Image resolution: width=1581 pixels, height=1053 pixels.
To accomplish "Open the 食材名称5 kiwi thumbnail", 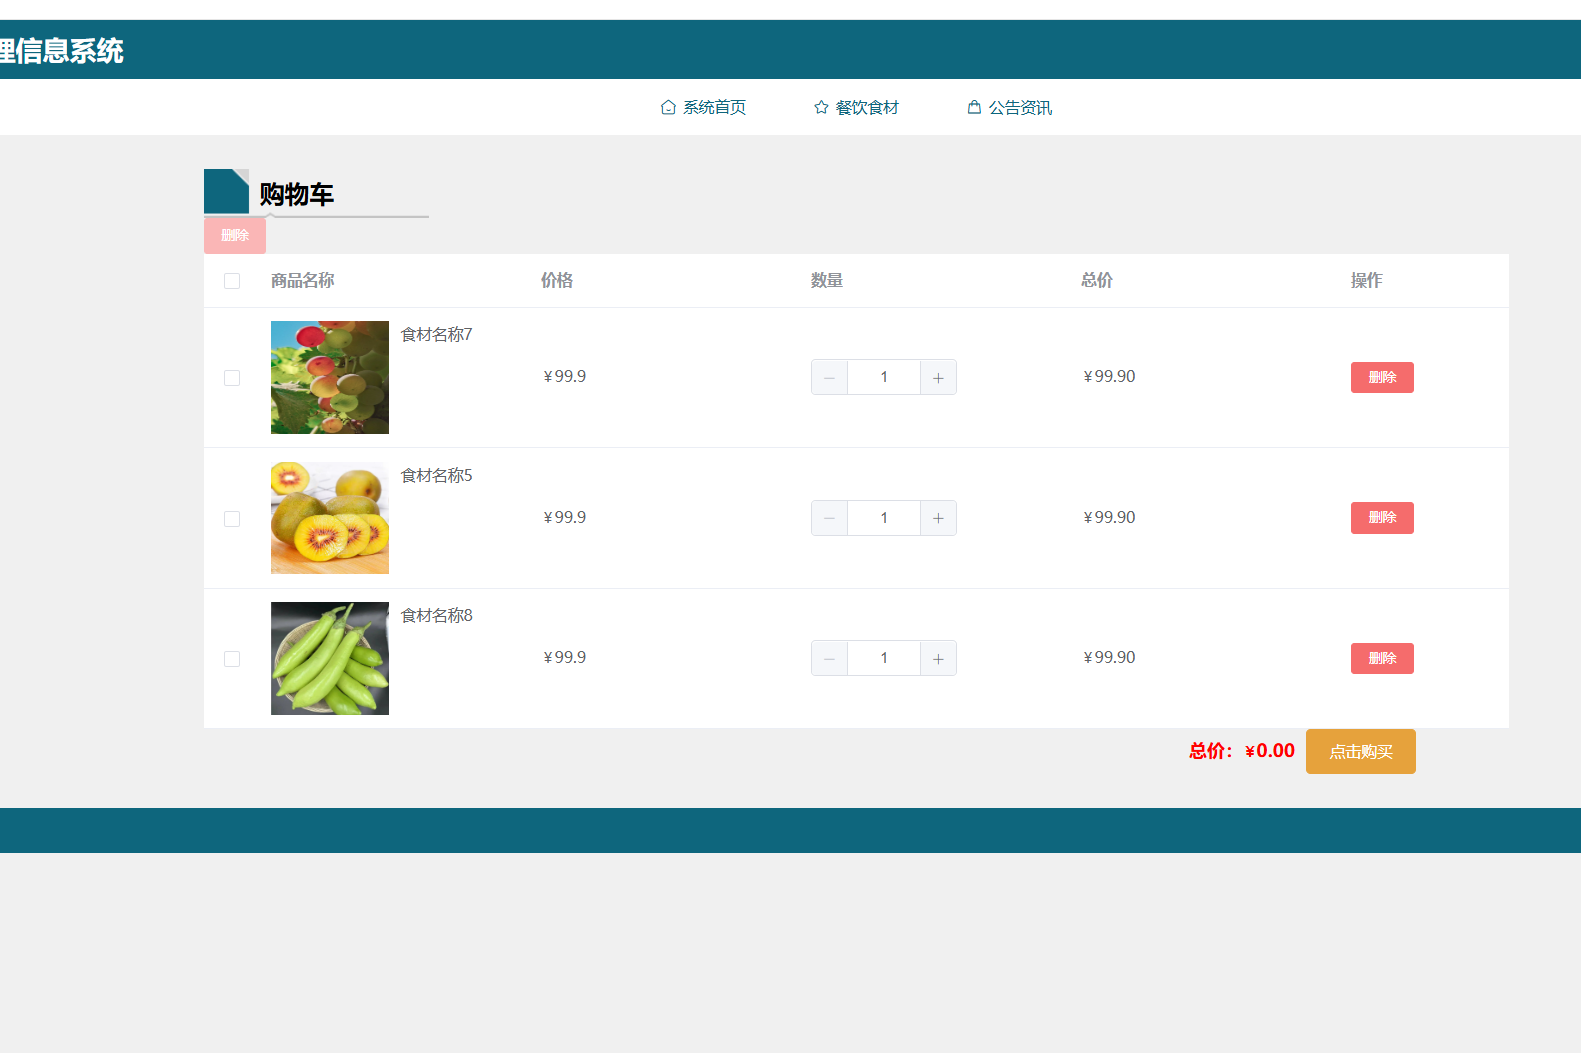I will pyautogui.click(x=330, y=518).
